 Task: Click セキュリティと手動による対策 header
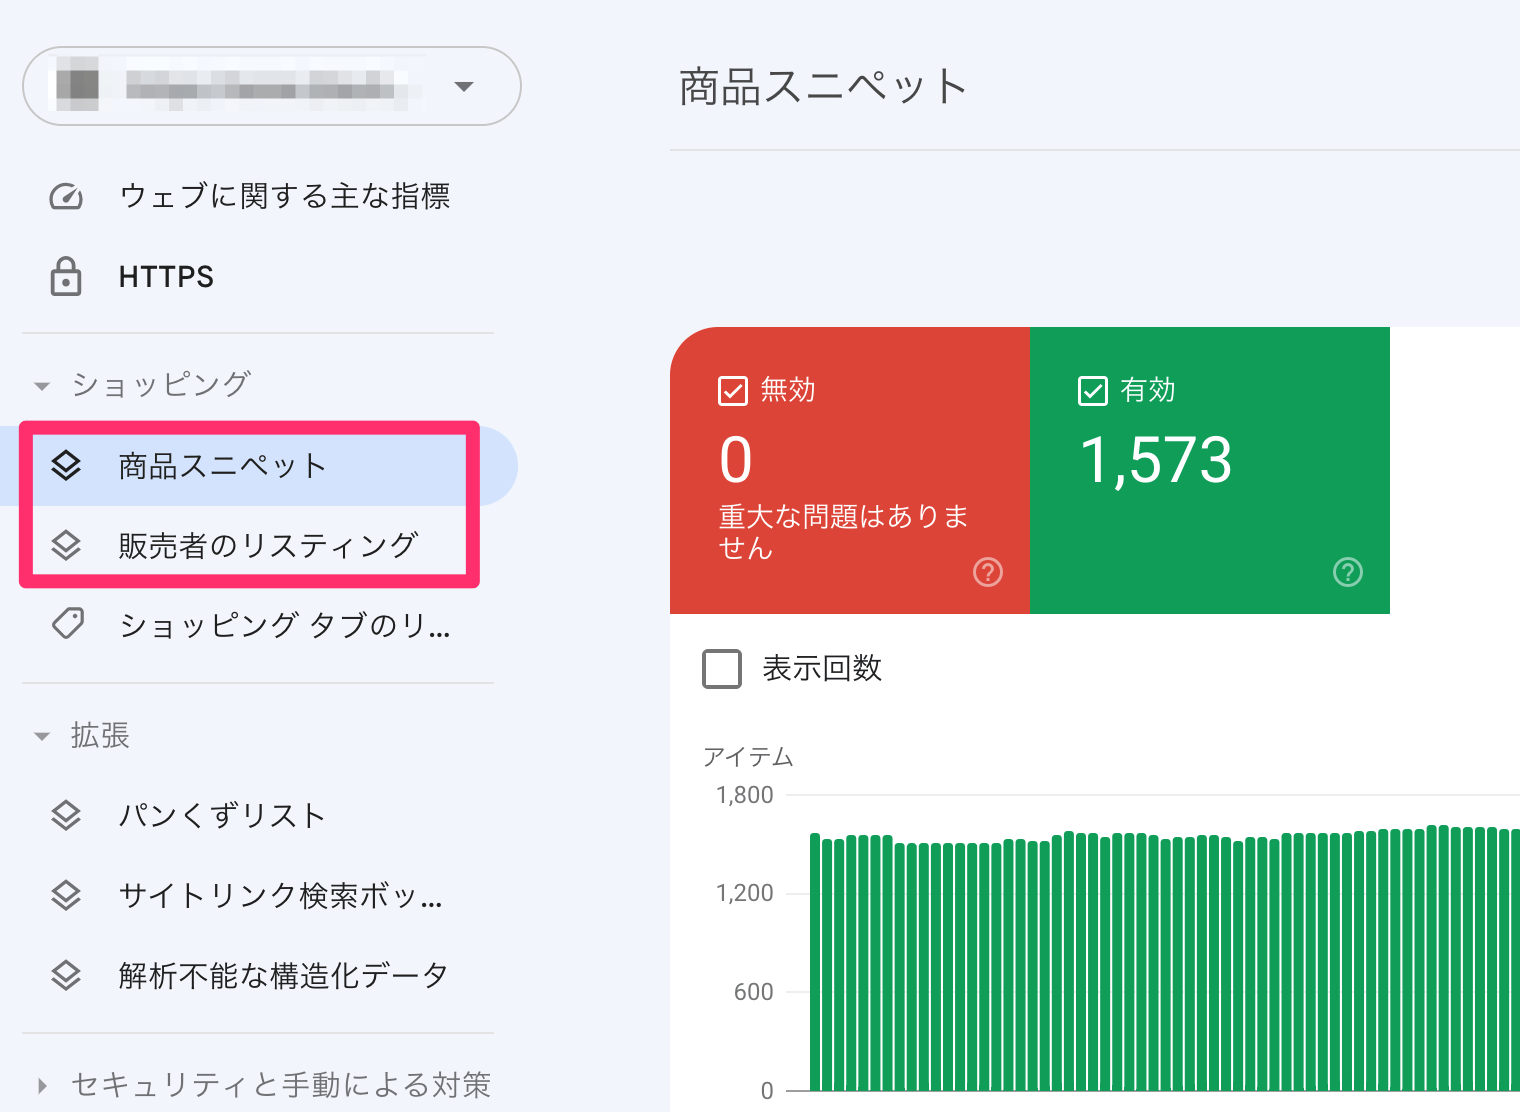[280, 1085]
